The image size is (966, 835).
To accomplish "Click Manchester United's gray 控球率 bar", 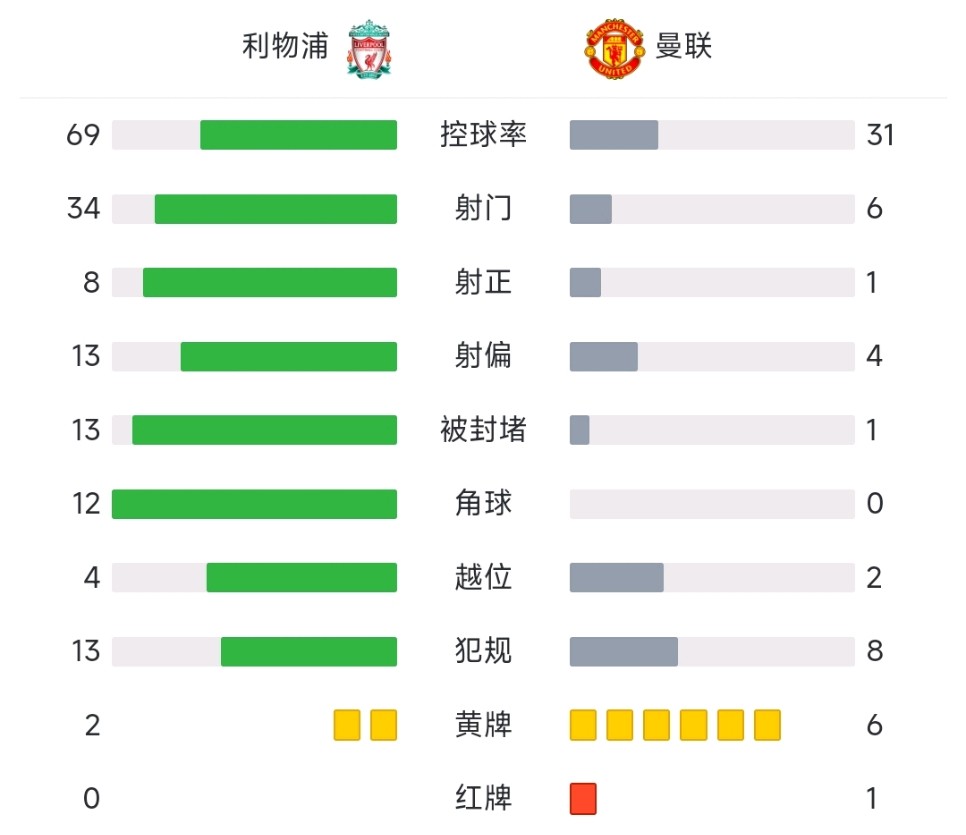I will point(614,135).
